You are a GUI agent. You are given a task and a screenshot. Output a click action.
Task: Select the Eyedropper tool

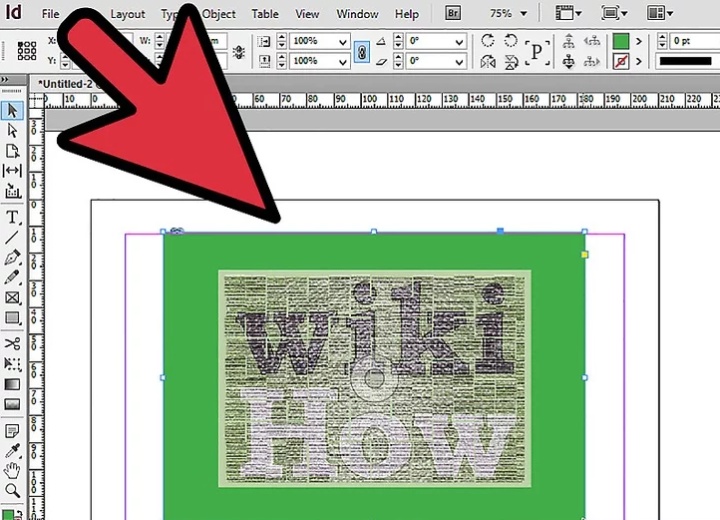point(12,451)
